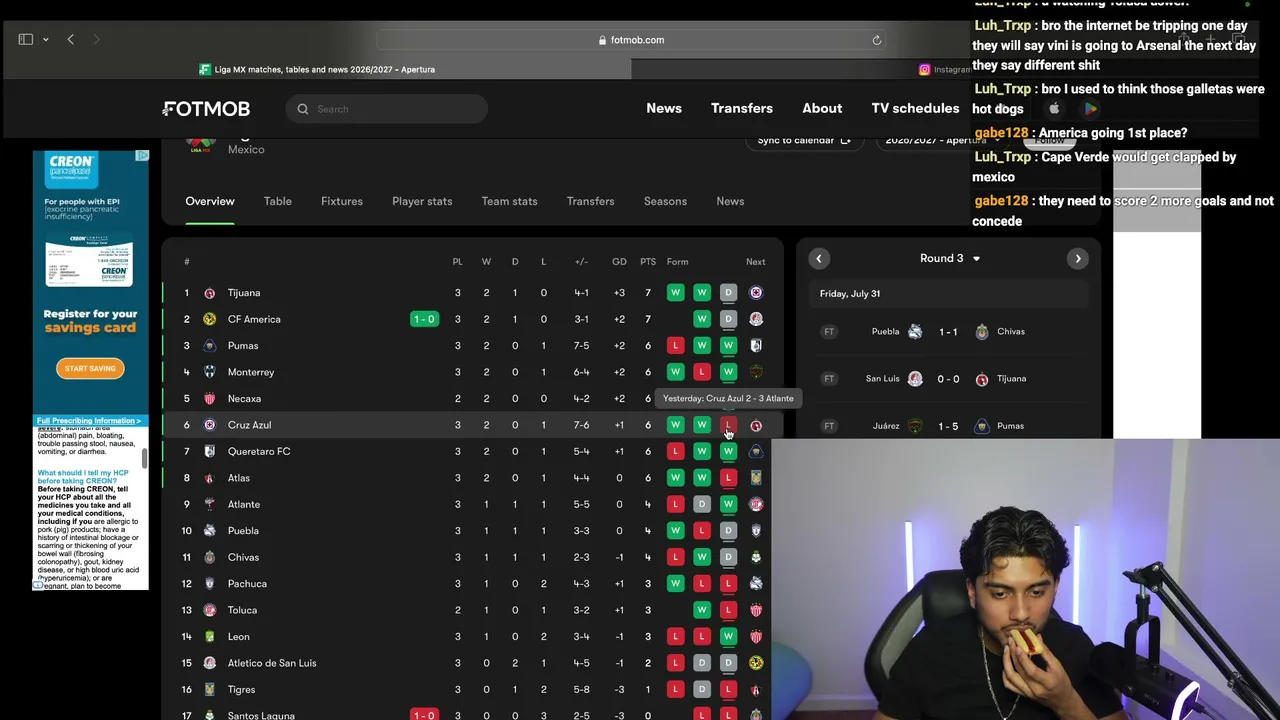Click the Santos Laguna team name
Screen dimensions: 1280x720
261,714
